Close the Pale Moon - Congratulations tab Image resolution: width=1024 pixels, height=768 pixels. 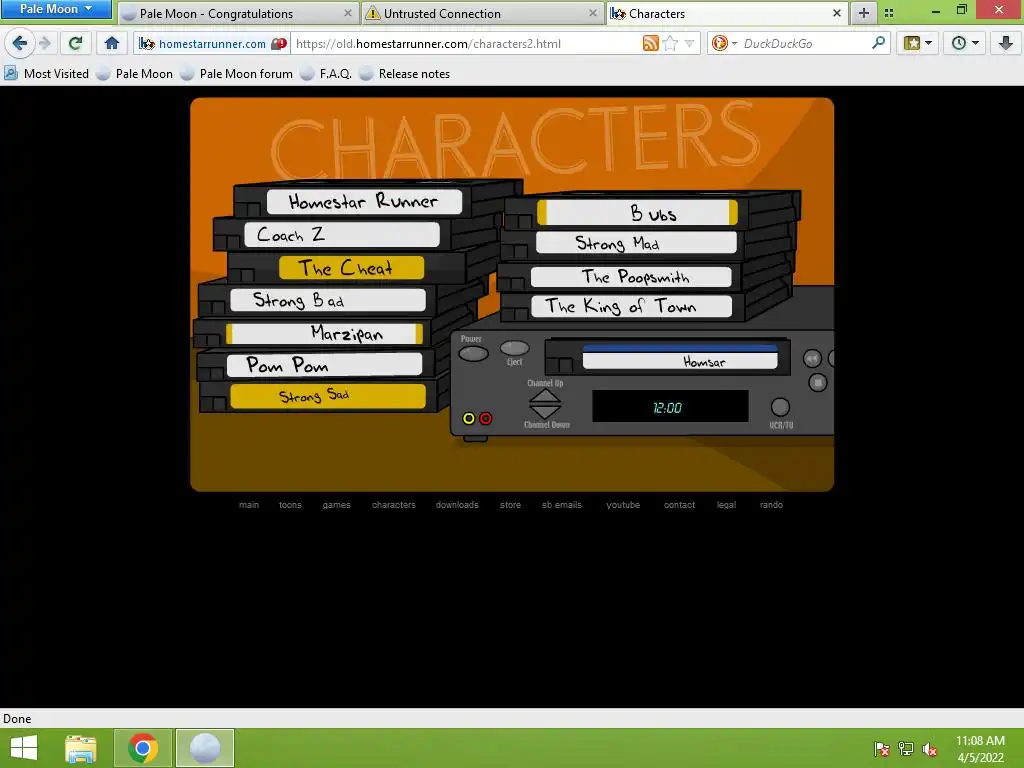pyautogui.click(x=347, y=13)
